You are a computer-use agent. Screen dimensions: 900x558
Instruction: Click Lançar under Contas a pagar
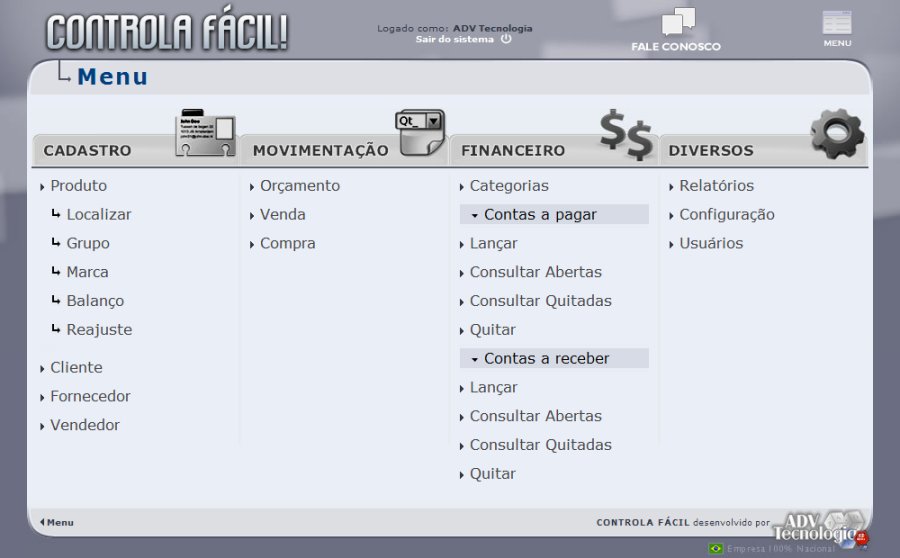pos(494,243)
